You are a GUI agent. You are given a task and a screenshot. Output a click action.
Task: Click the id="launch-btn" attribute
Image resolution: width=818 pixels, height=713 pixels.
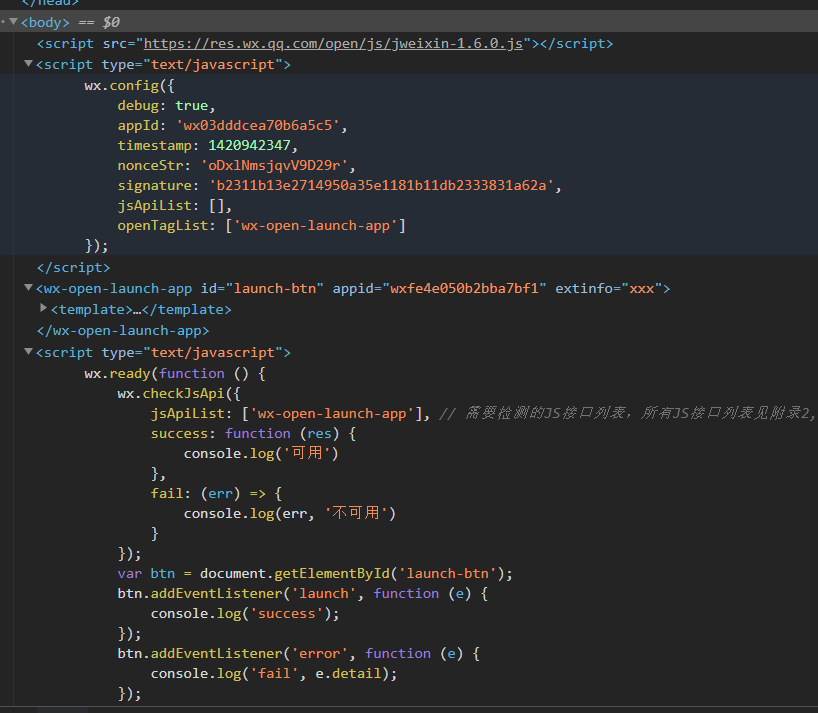[262, 288]
